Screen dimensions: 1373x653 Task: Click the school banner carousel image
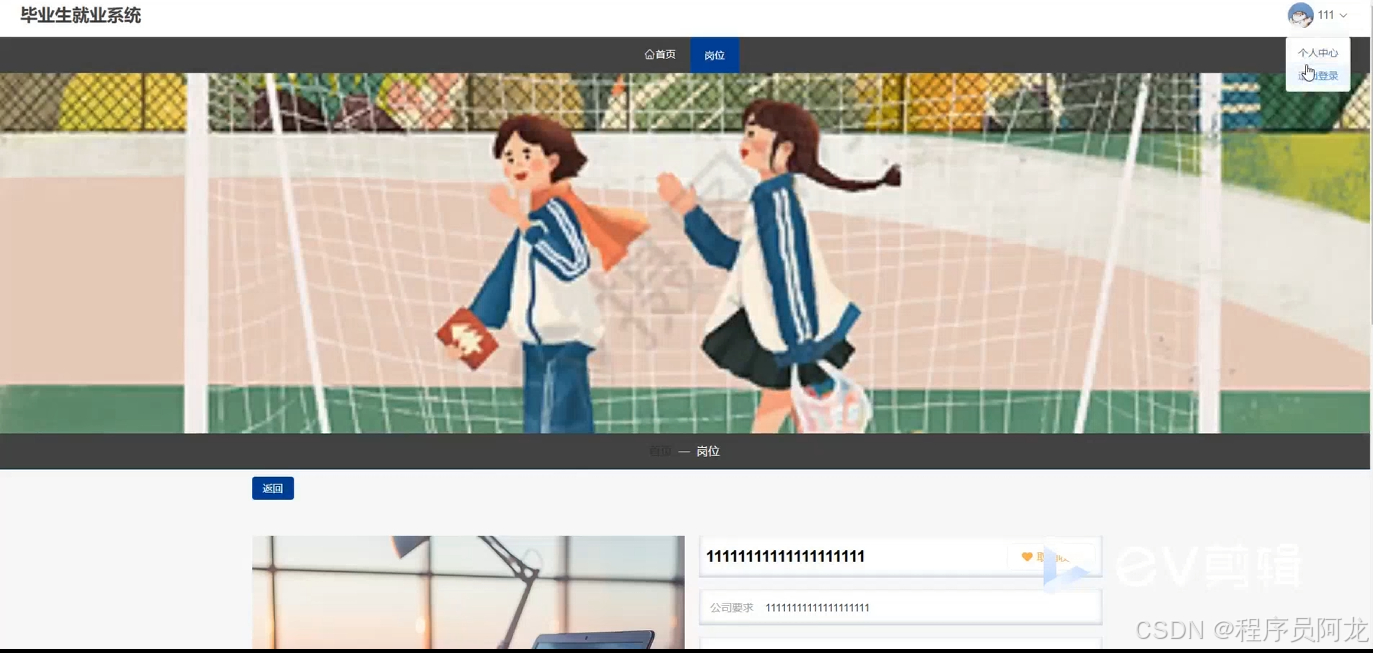[685, 253]
